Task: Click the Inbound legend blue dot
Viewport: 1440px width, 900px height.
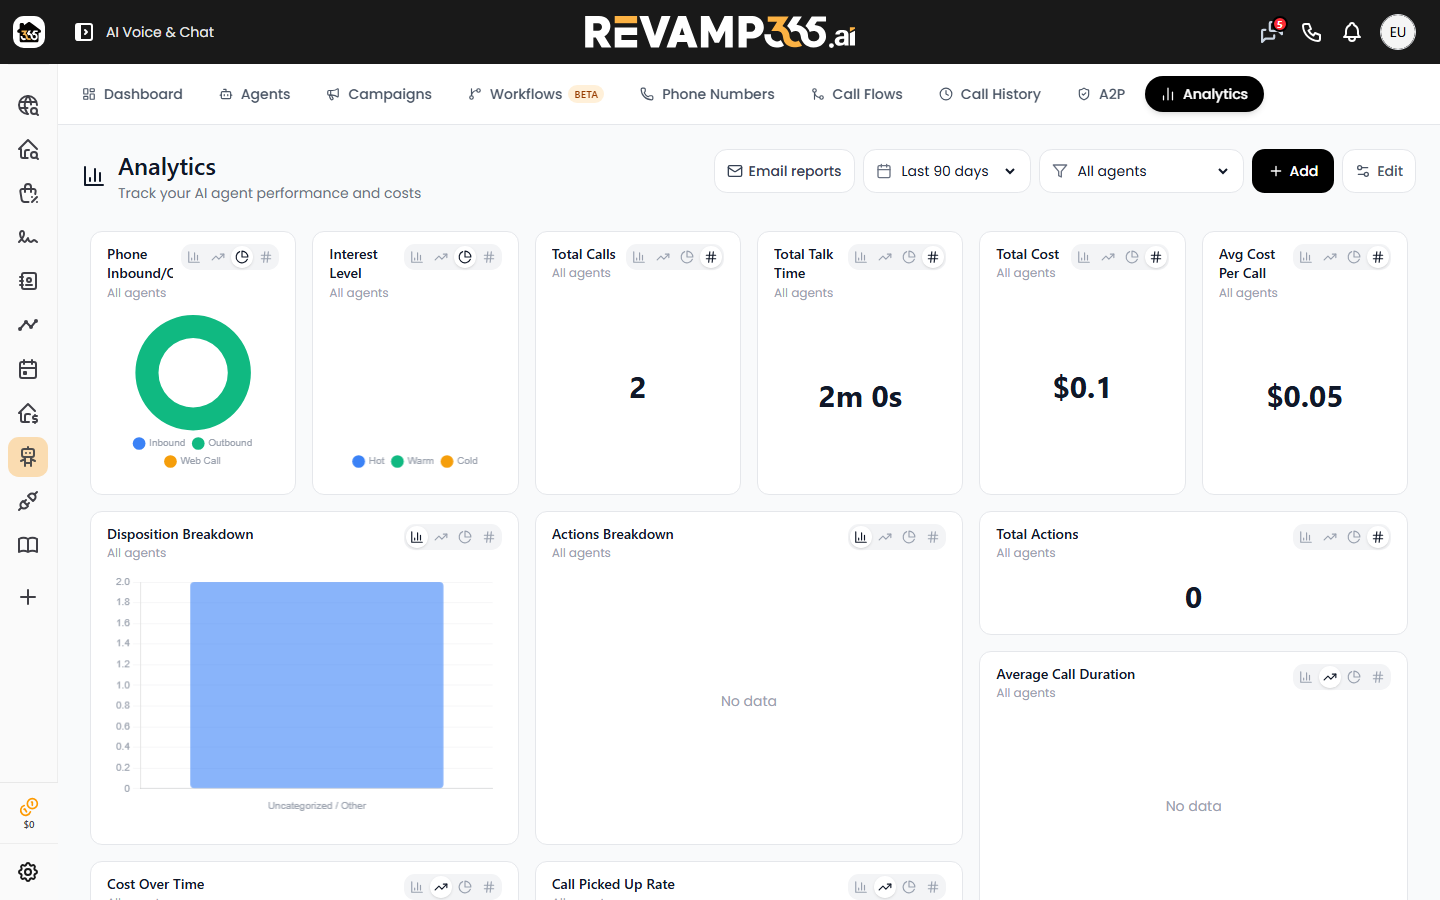Action: pyautogui.click(x=139, y=443)
